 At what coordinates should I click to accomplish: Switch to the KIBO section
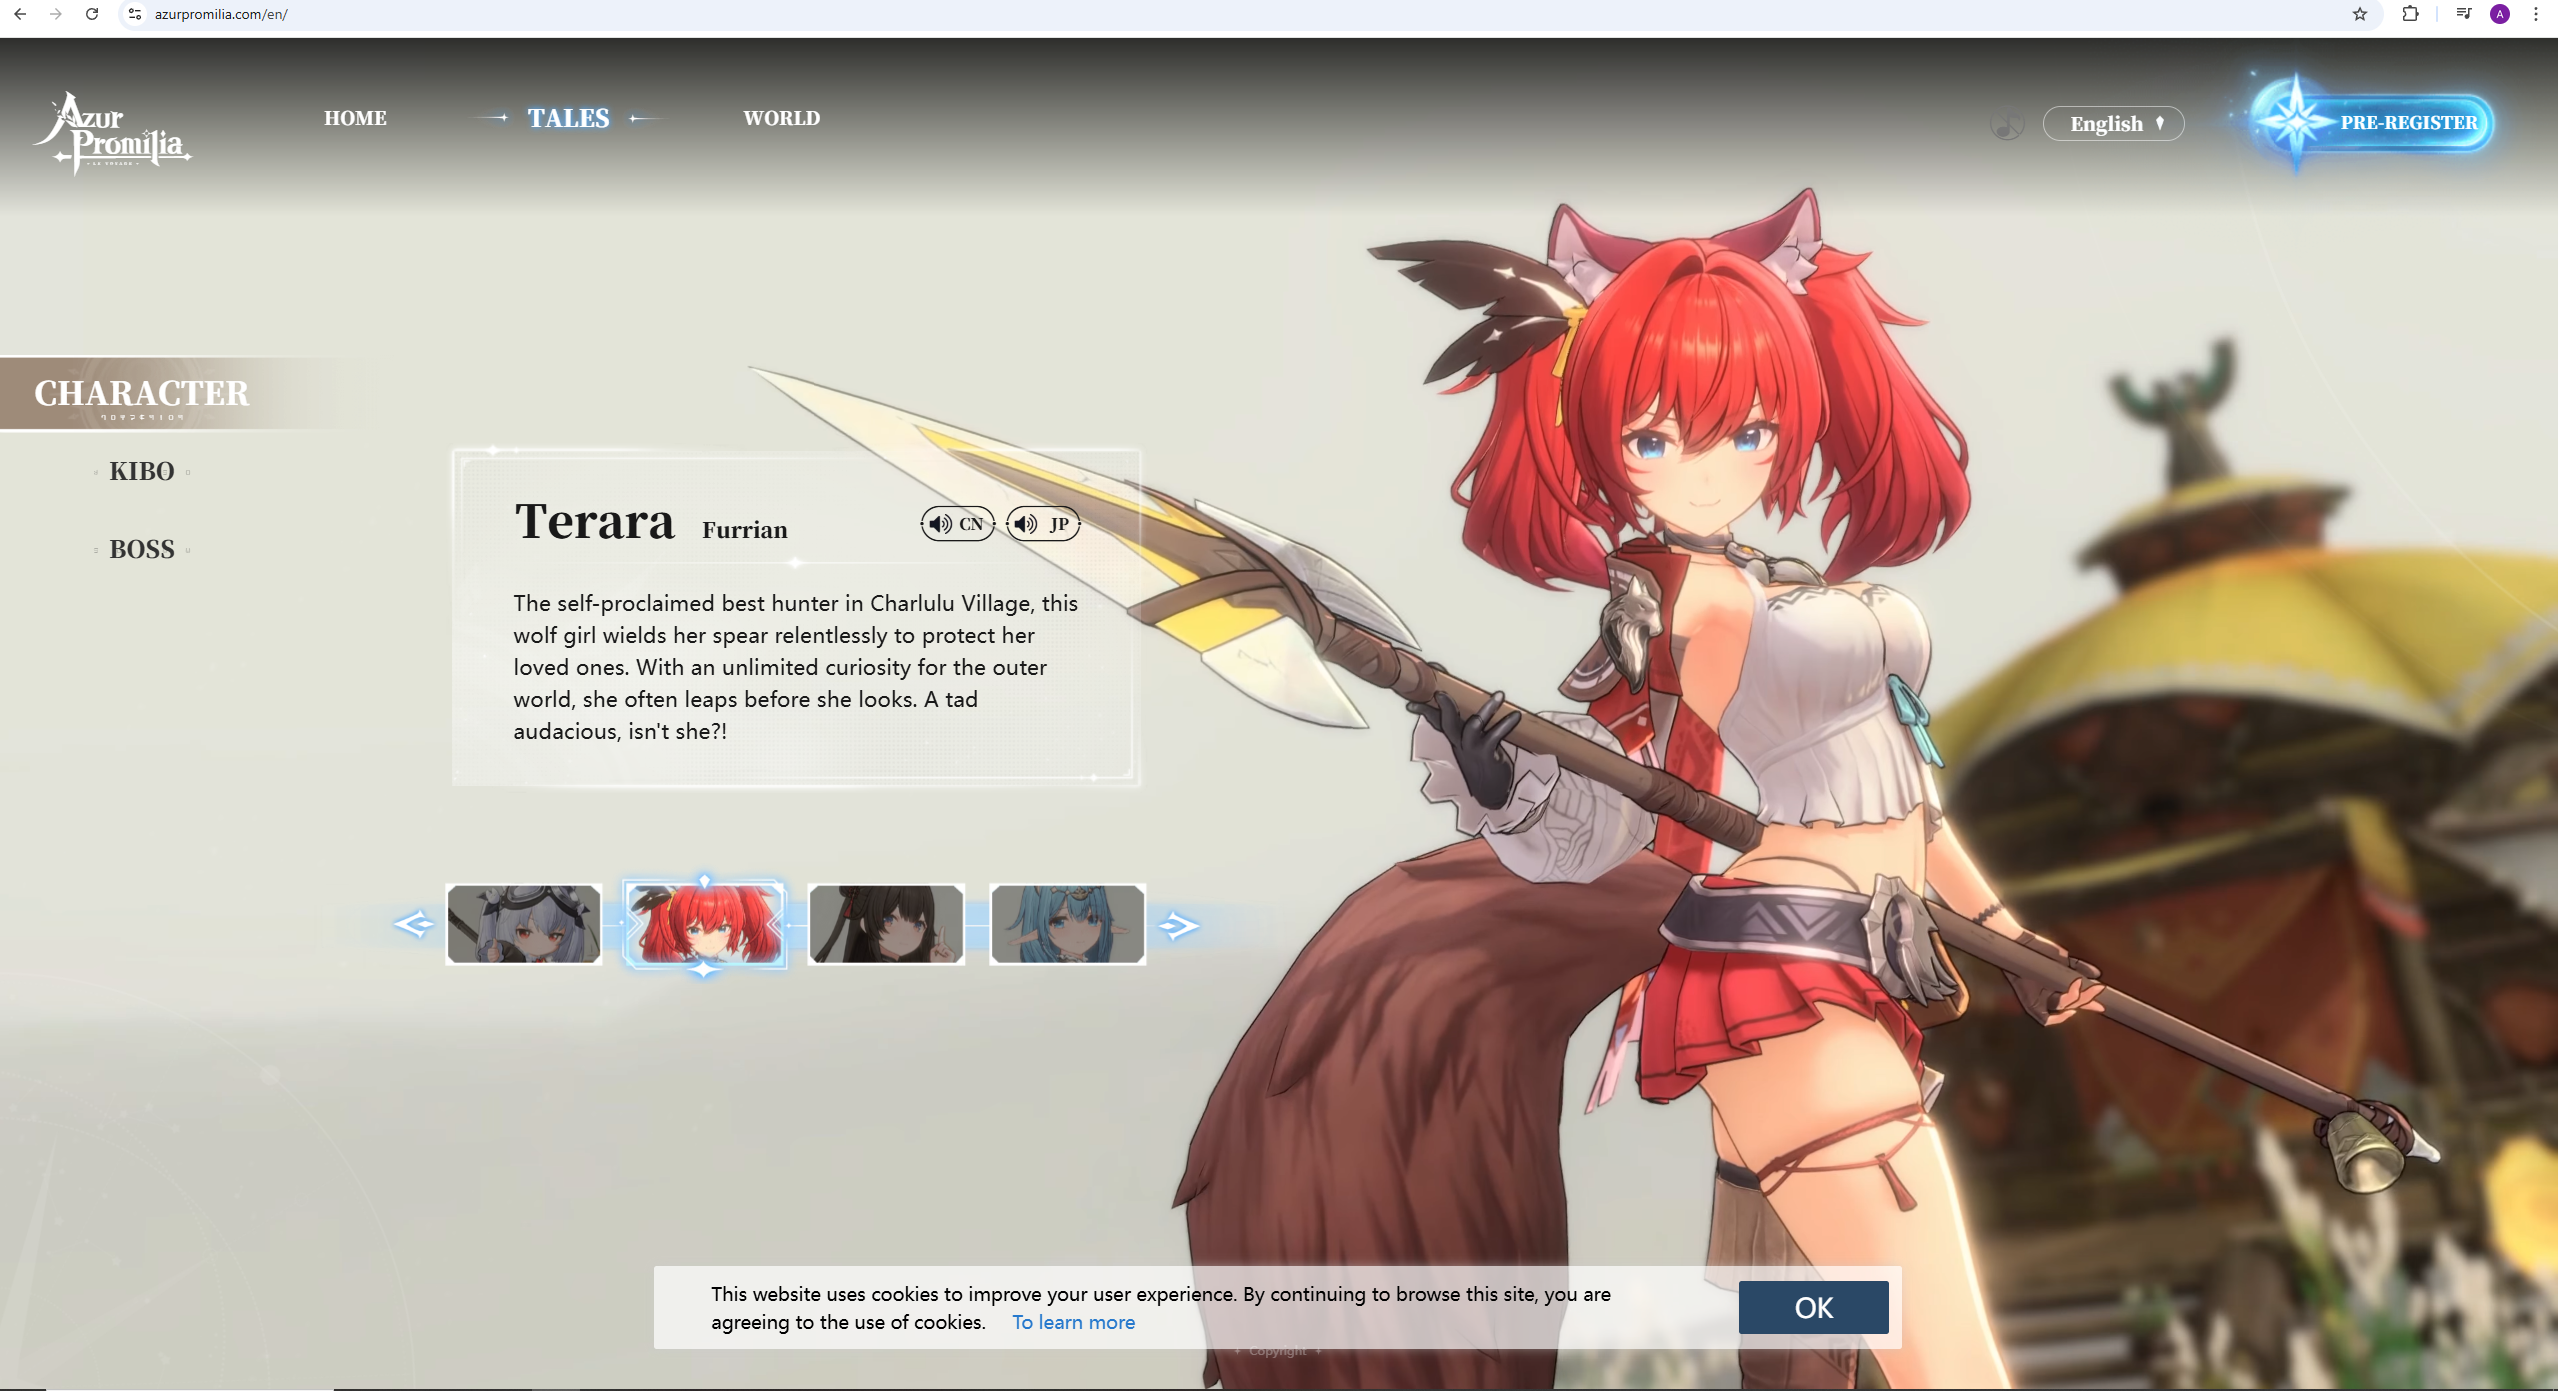tap(142, 471)
